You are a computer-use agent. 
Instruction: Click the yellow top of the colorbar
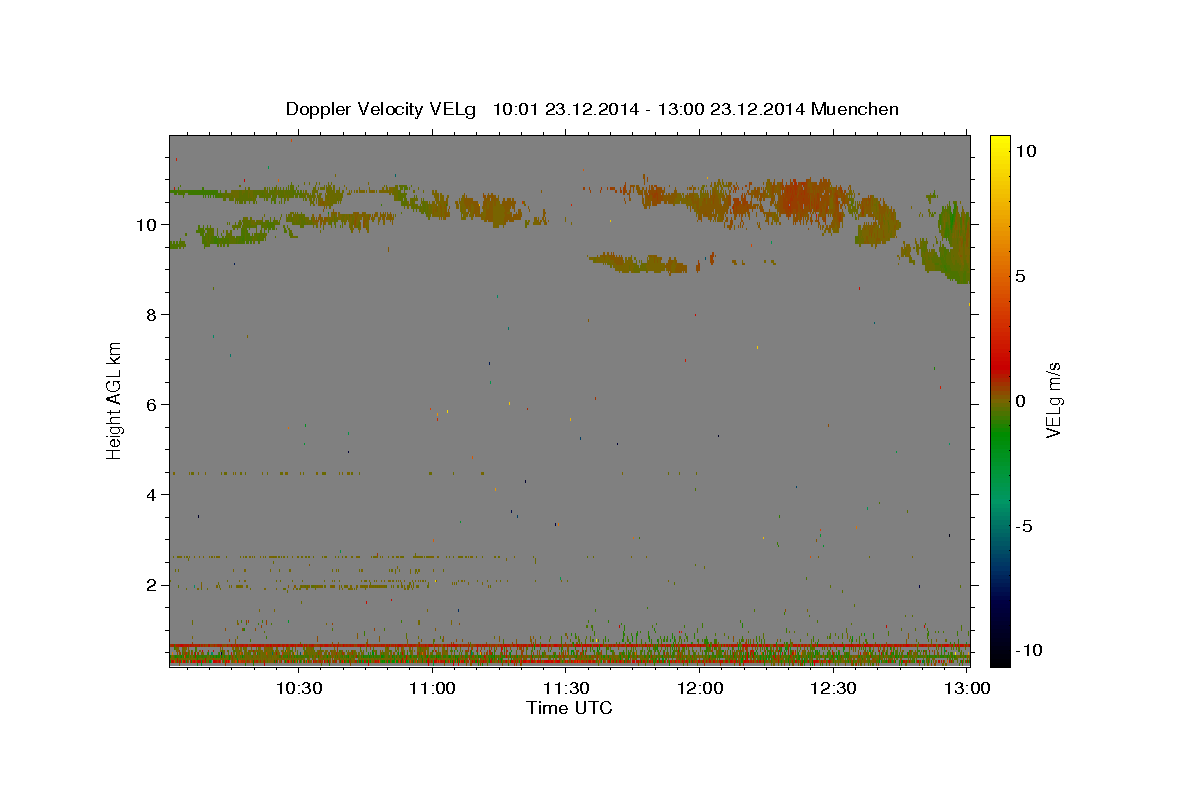click(1000, 145)
